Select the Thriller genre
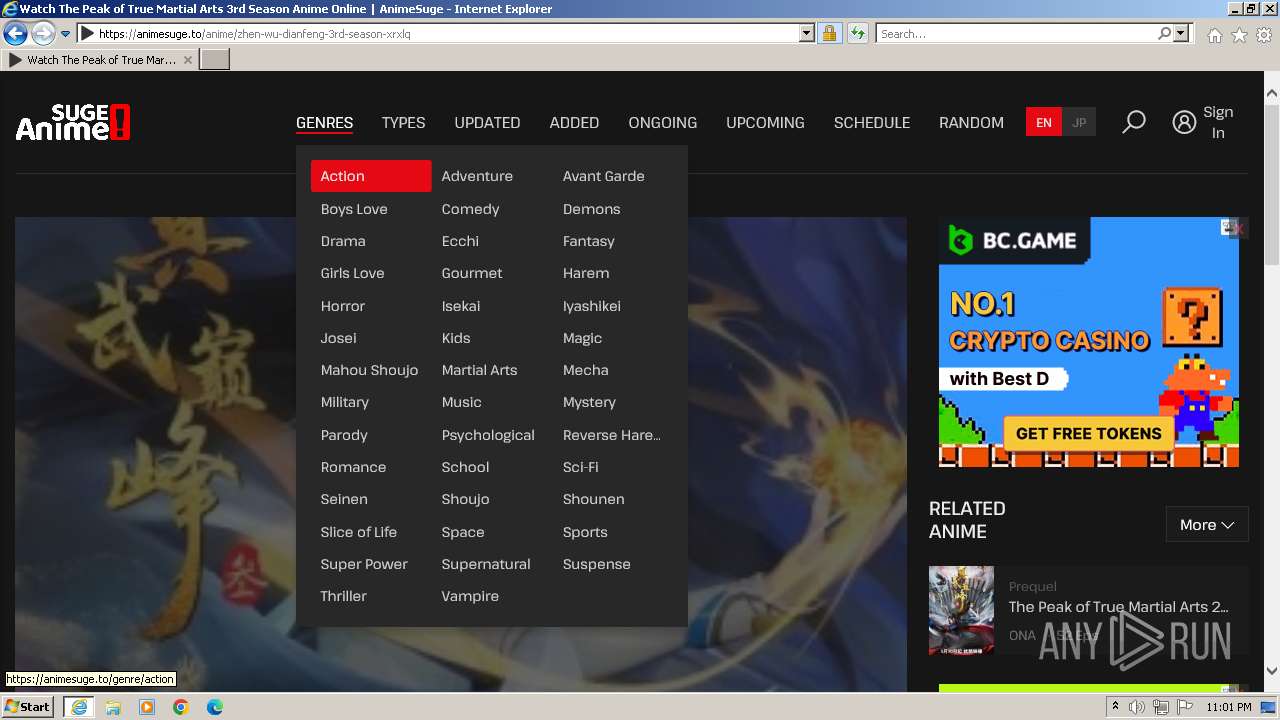 [343, 596]
